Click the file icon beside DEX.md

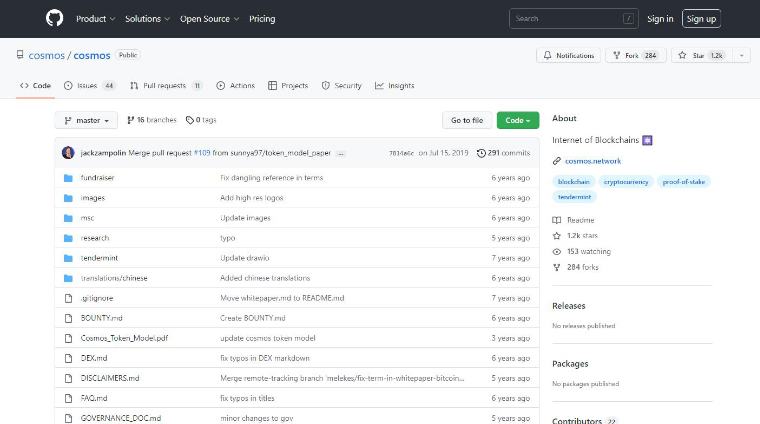click(x=68, y=358)
